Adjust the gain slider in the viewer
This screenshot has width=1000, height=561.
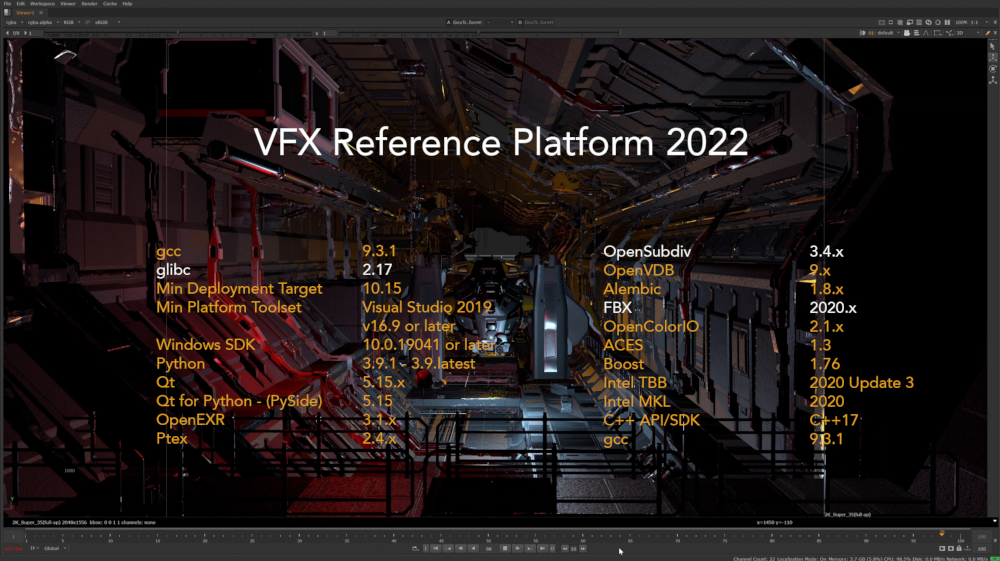179,33
